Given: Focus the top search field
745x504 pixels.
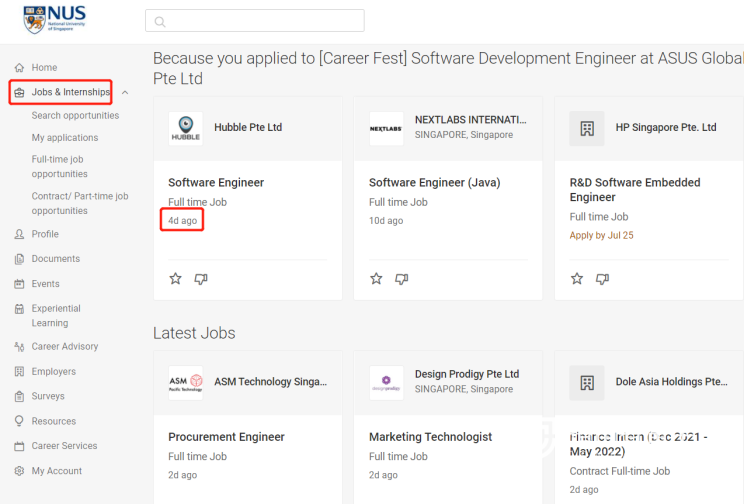Looking at the screenshot, I should [255, 21].
